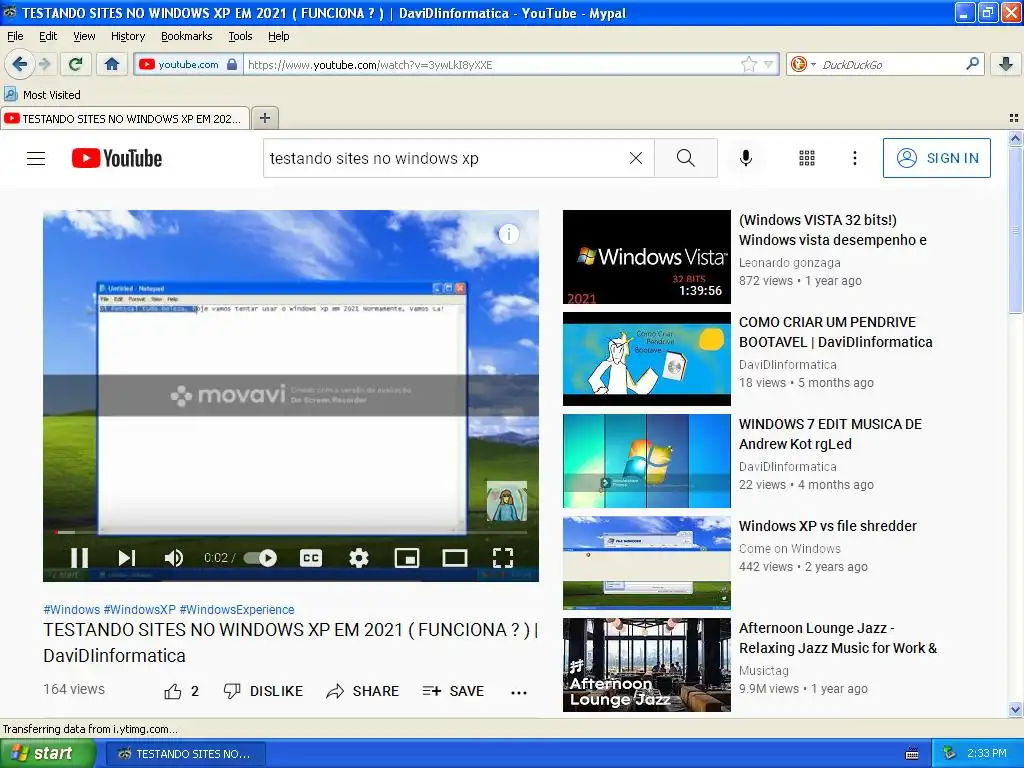Image resolution: width=1024 pixels, height=768 pixels.
Task: Open the Bookmarks menu
Action: pos(186,36)
